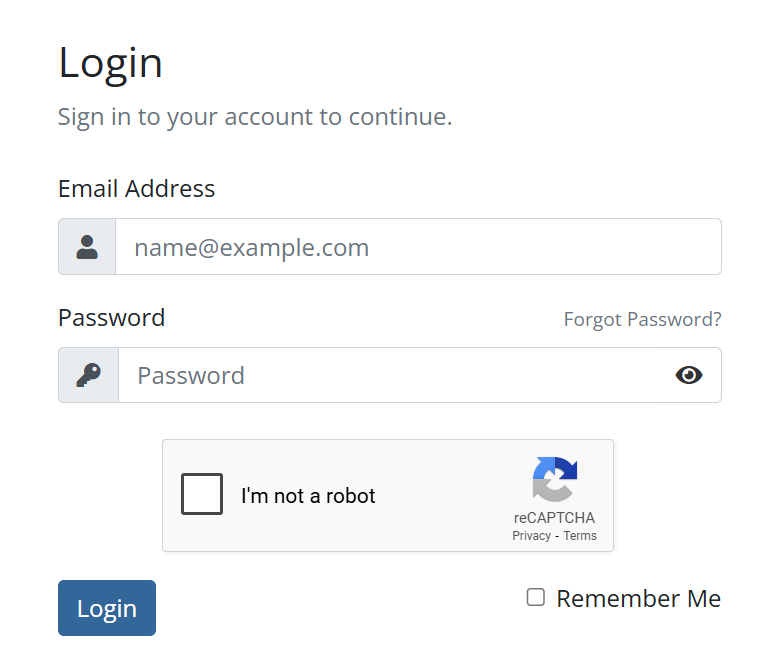Open the reCAPTCHA Privacy link
Screen dimensions: 758x658
[531, 536]
